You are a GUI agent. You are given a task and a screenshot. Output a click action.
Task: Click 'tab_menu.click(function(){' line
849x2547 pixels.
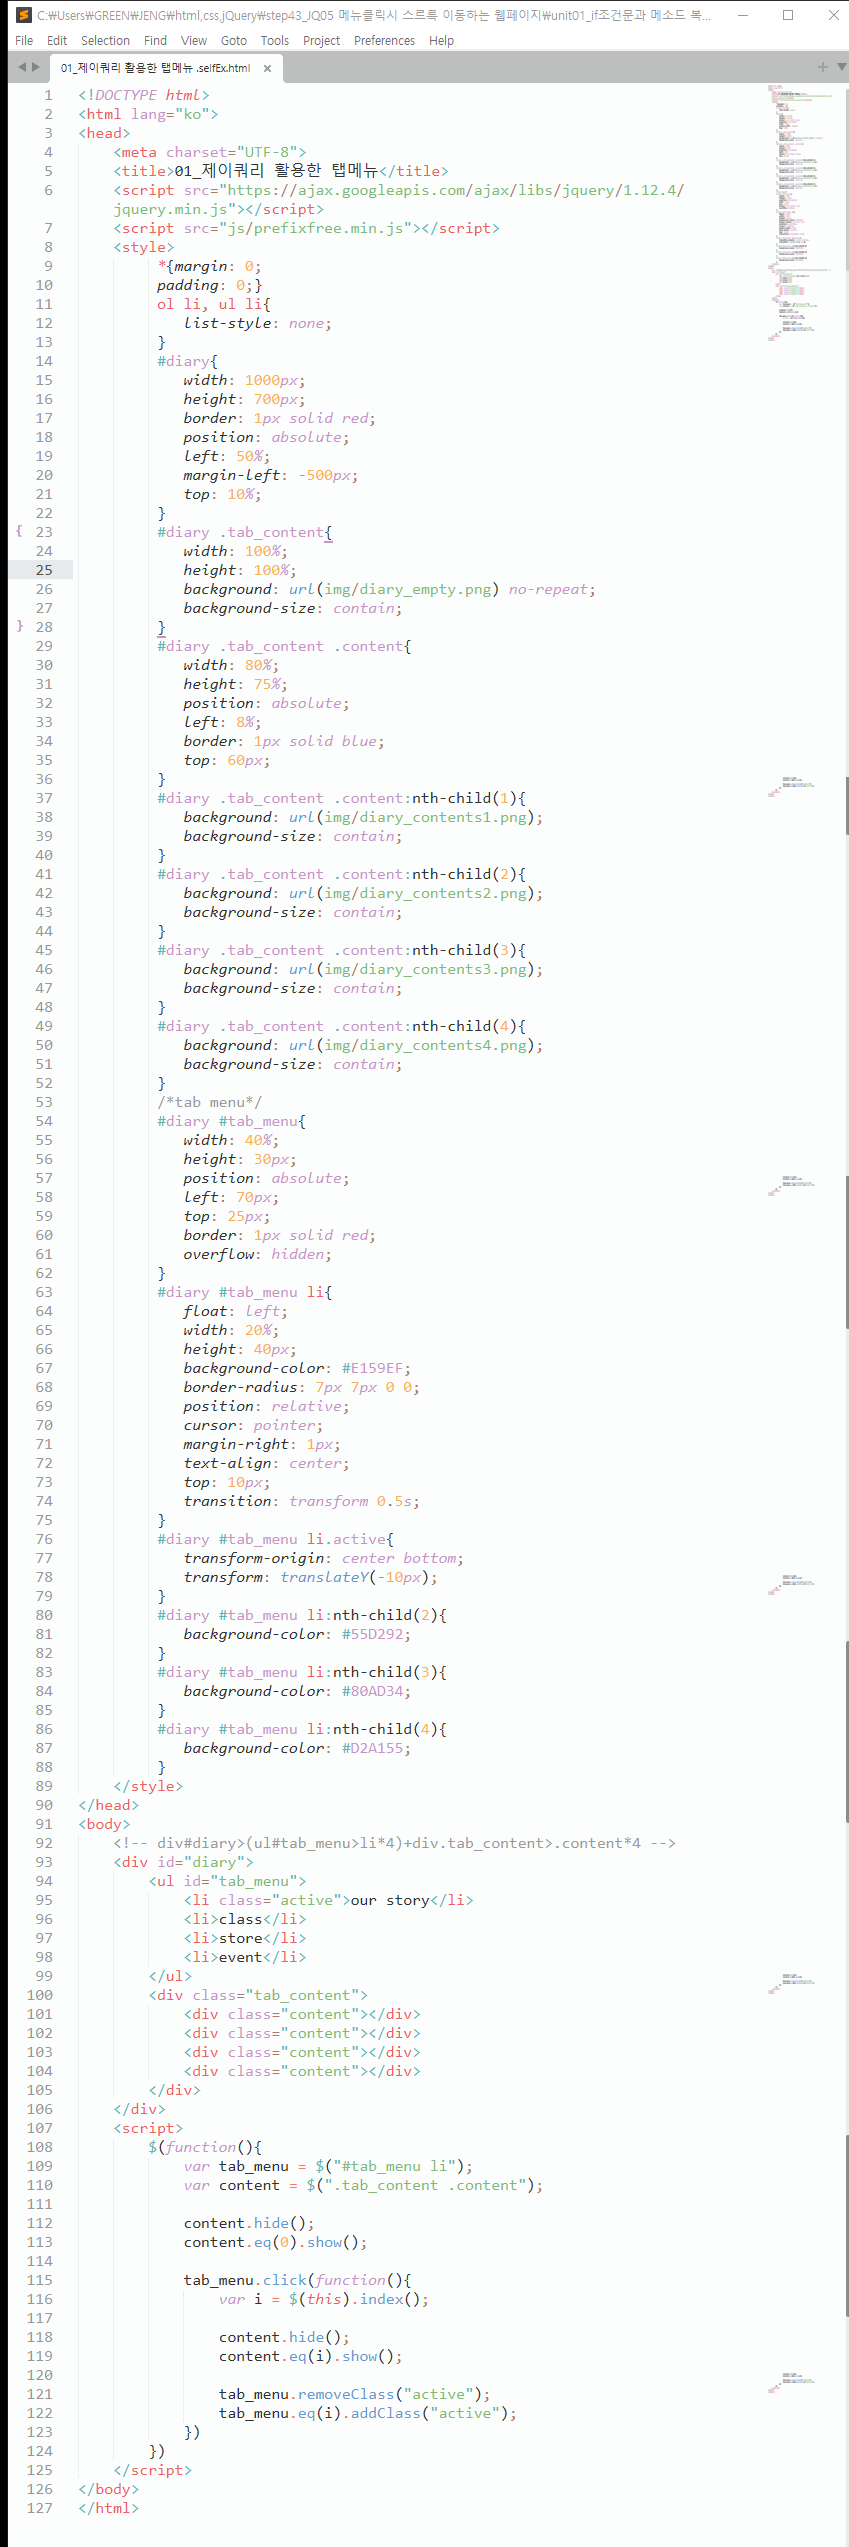(x=297, y=2280)
